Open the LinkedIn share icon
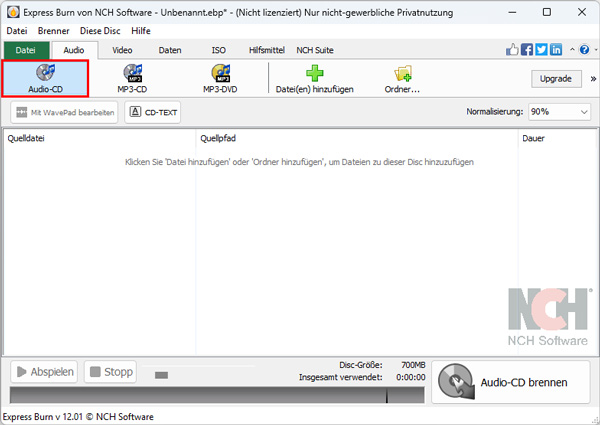This screenshot has width=600, height=425. coord(556,49)
